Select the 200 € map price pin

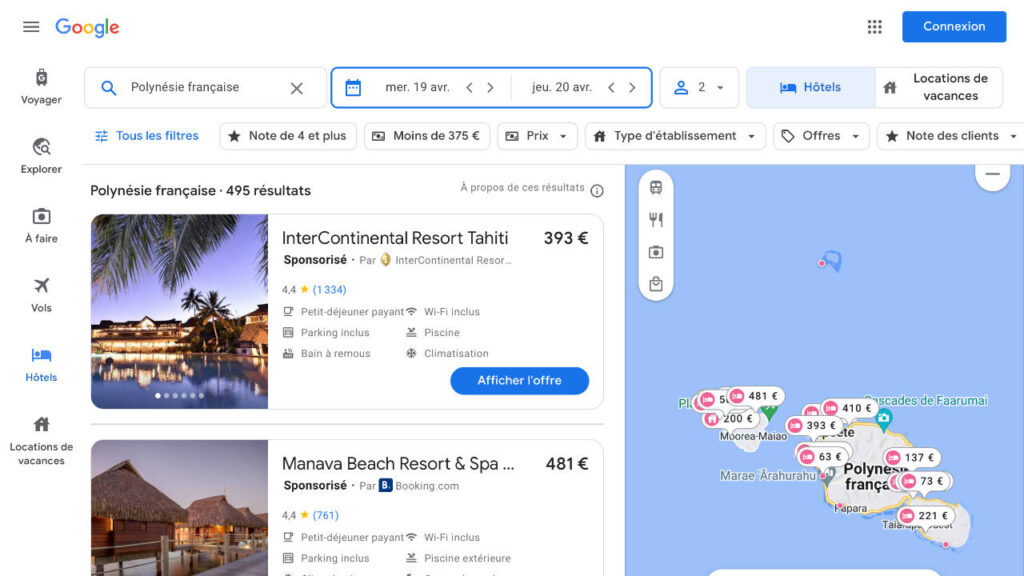click(731, 419)
